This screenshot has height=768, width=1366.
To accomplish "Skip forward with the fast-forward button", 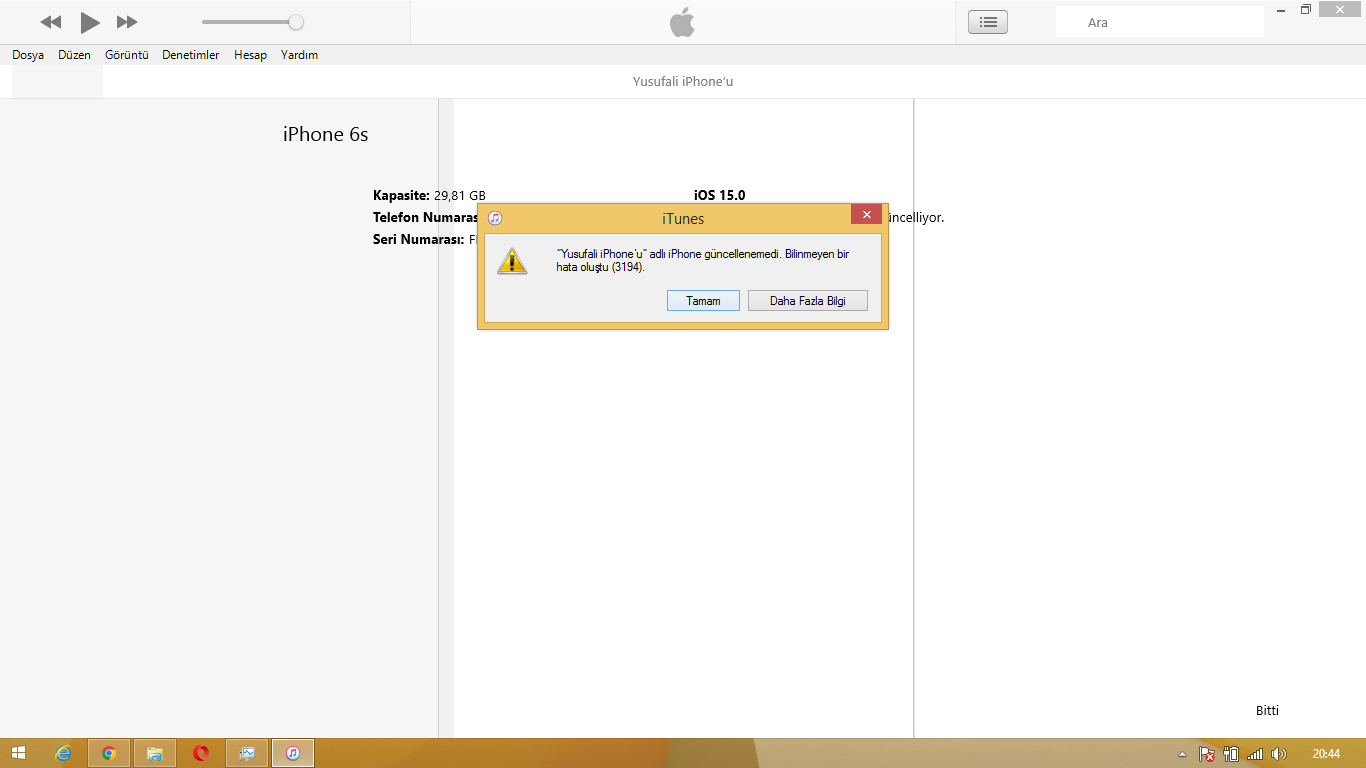I will coord(127,22).
